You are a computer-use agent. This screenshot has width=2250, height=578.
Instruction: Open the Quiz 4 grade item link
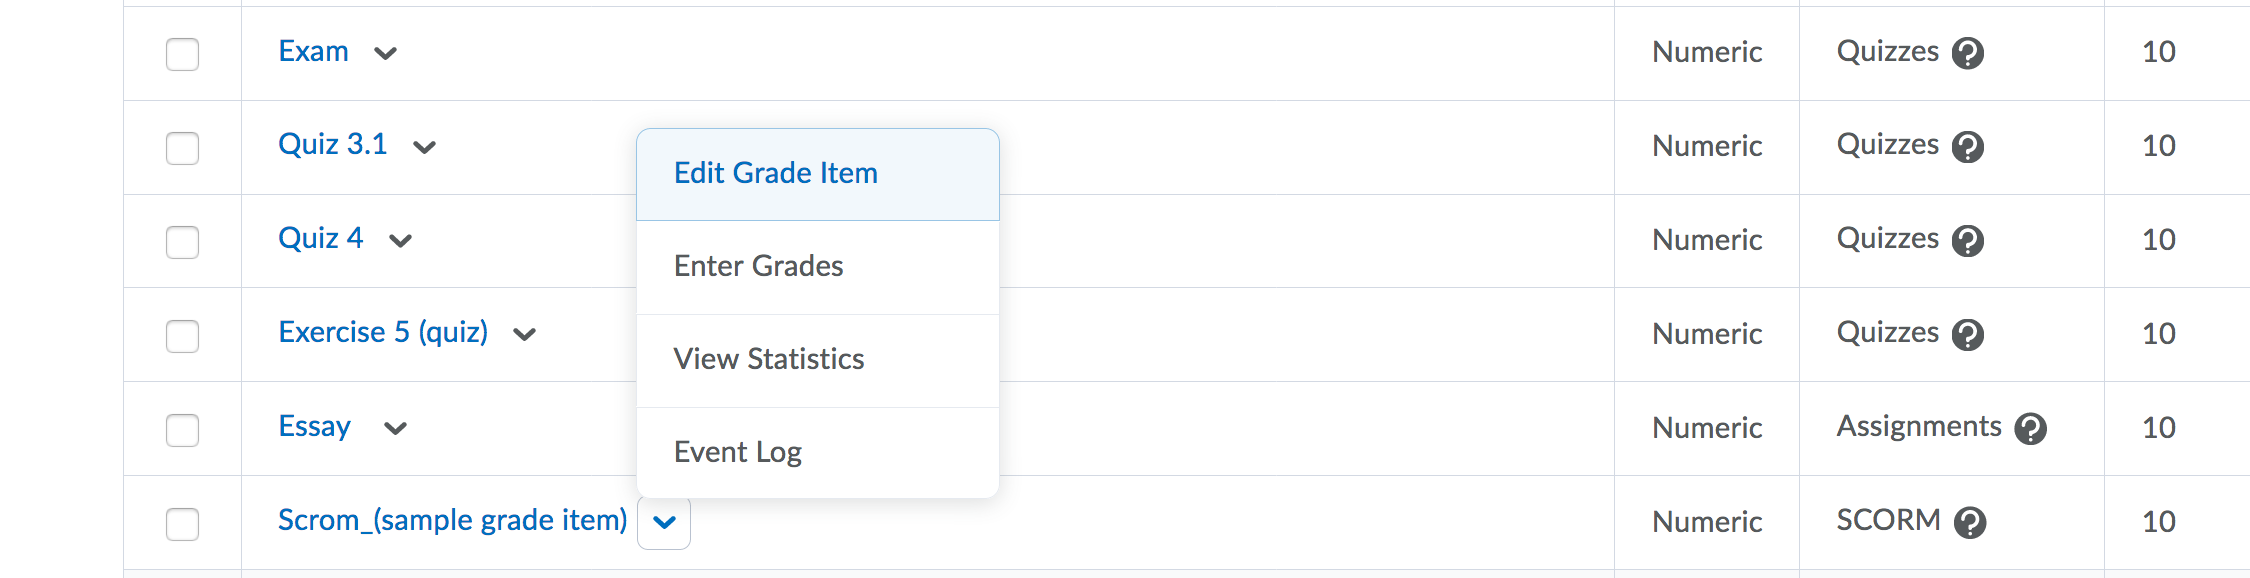(320, 238)
